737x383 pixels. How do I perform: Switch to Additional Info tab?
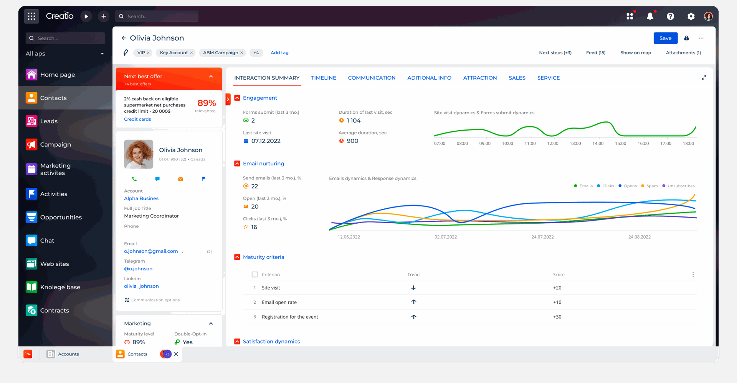tap(429, 78)
